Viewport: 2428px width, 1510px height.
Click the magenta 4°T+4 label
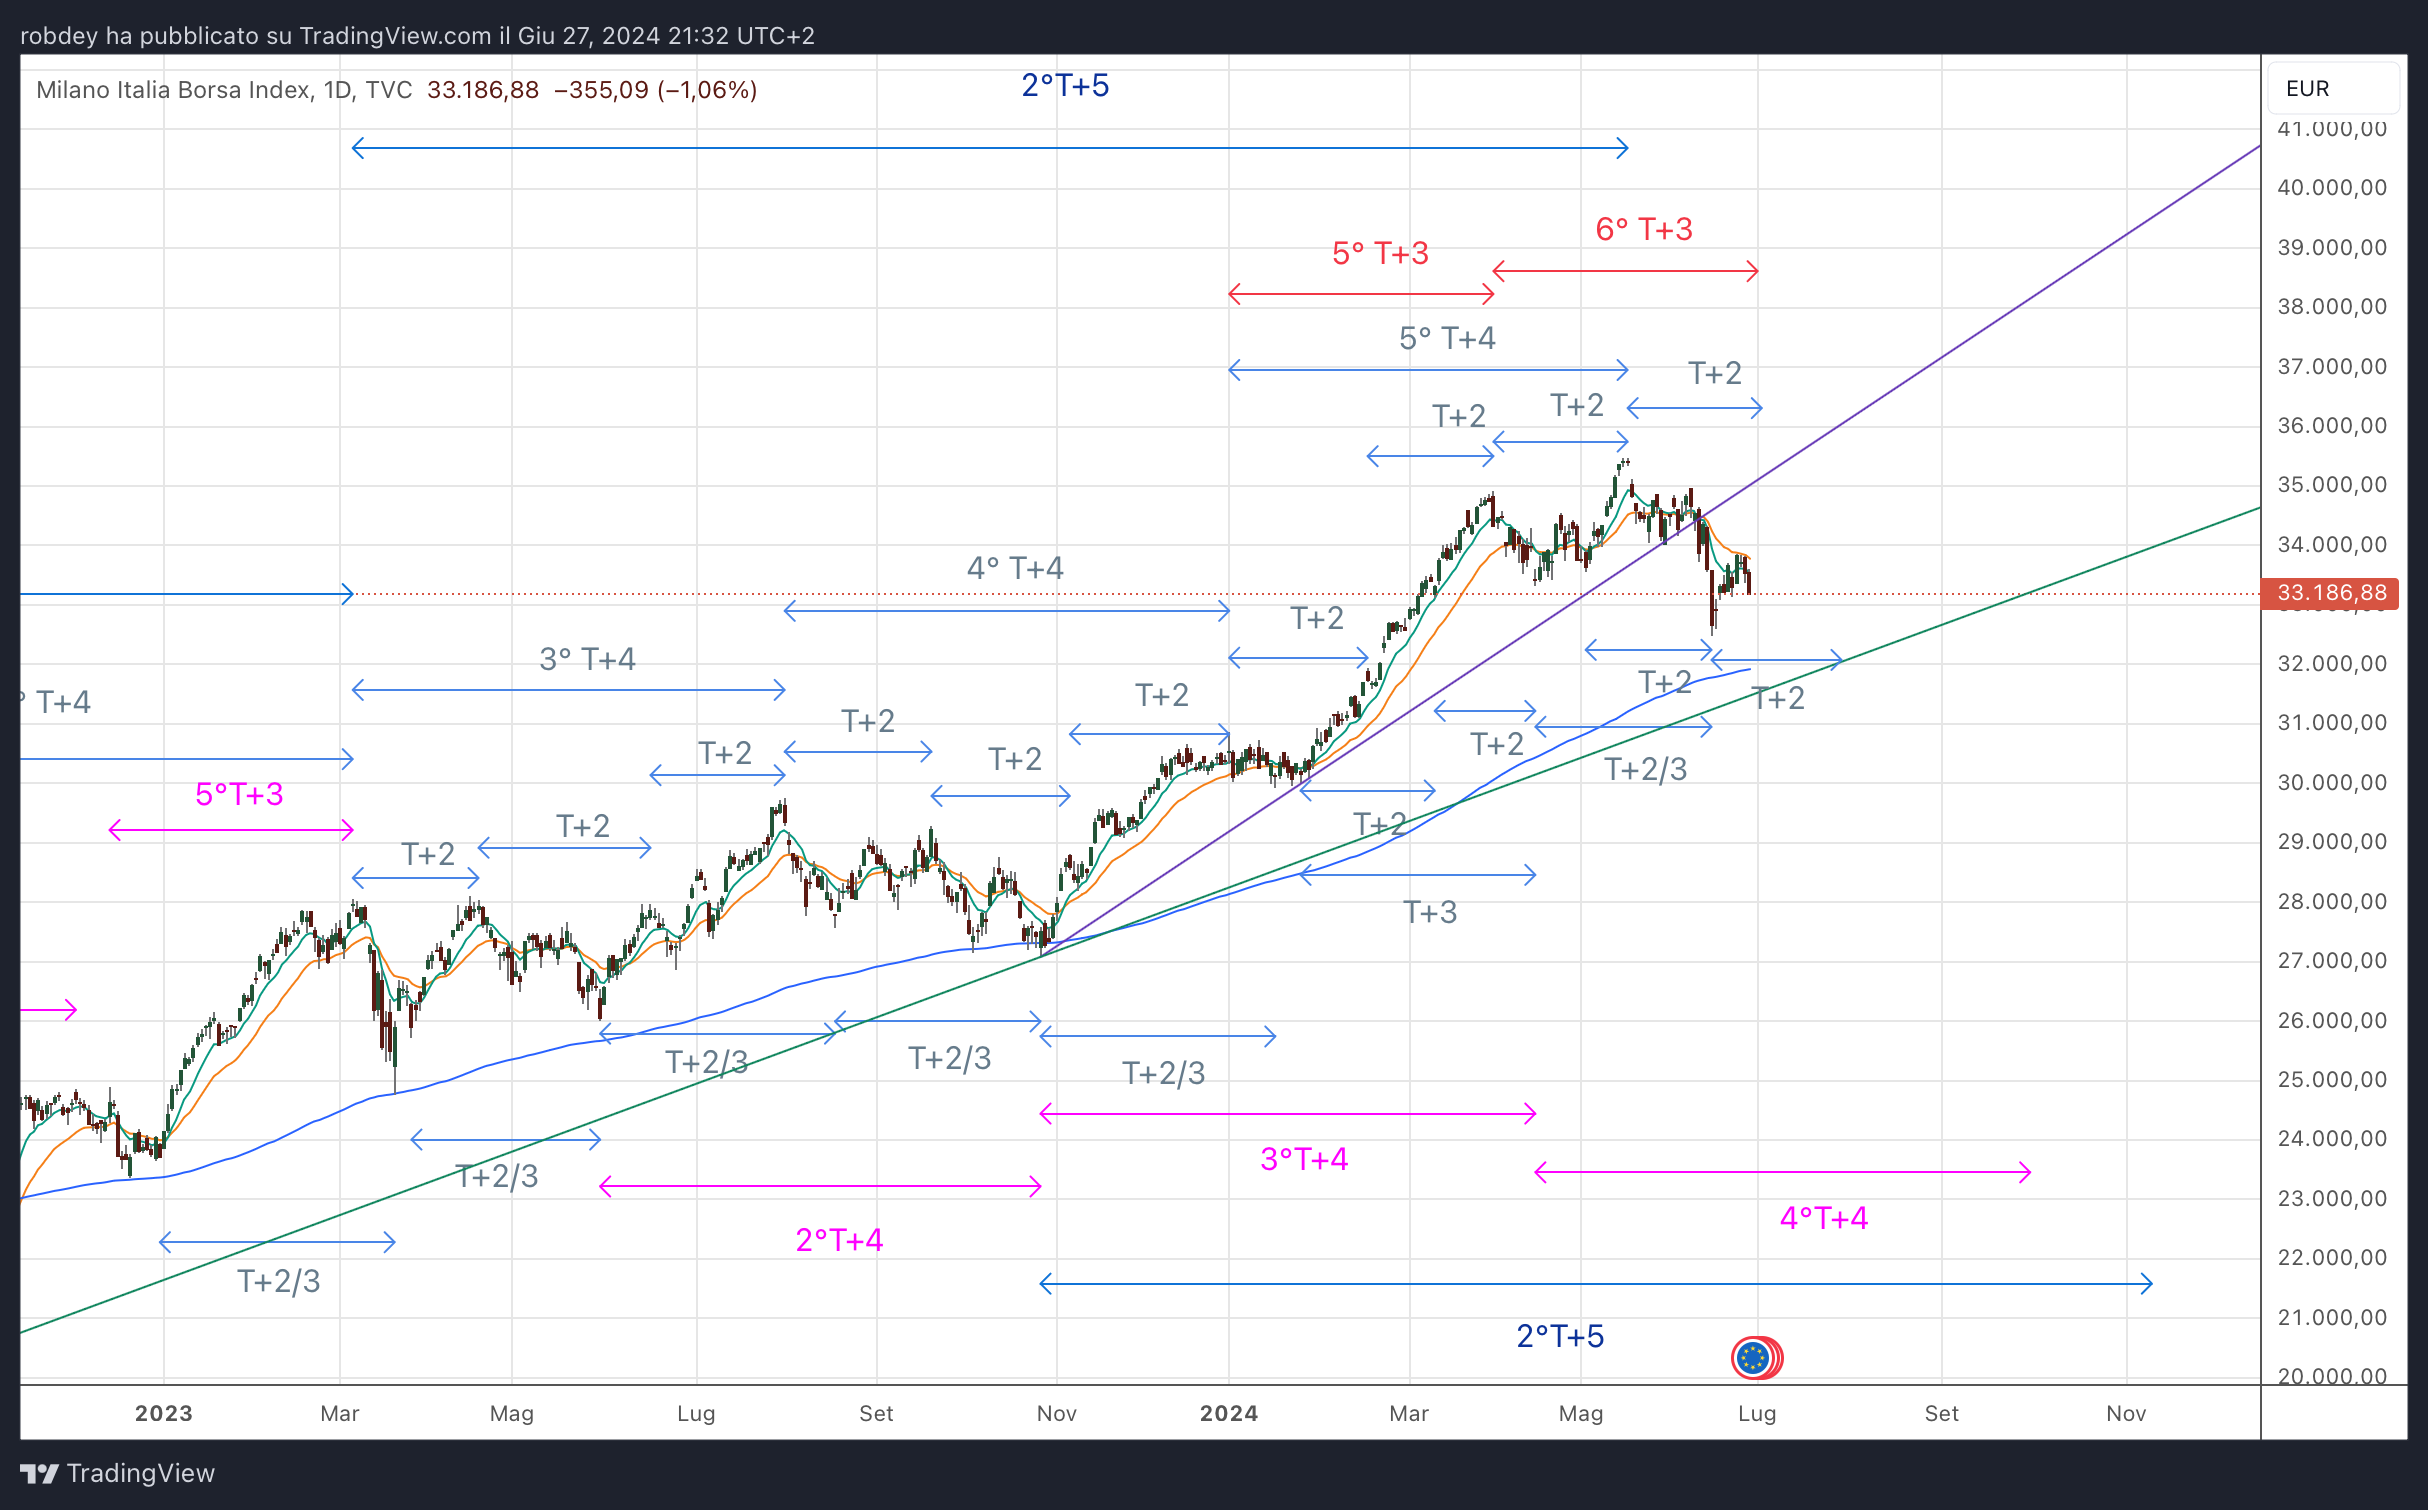tap(1824, 1219)
